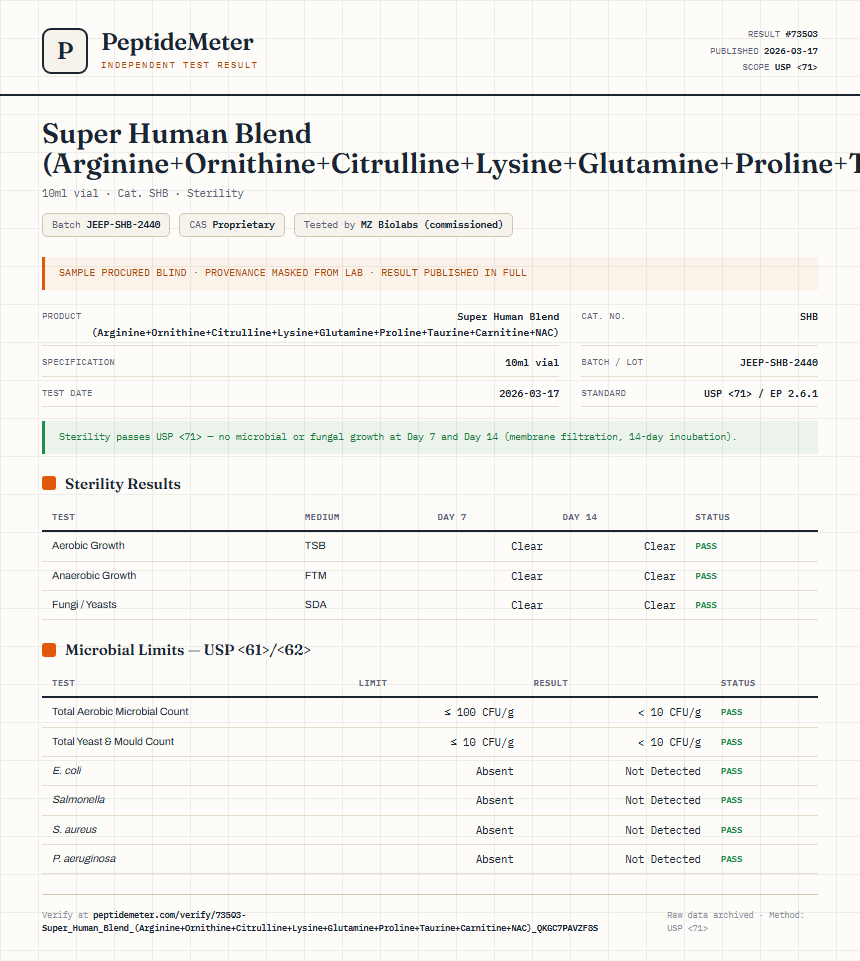The height and width of the screenshot is (961, 860).
Task: Click the SPECIFICATION value '10ml vial'
Action: (x=531, y=363)
